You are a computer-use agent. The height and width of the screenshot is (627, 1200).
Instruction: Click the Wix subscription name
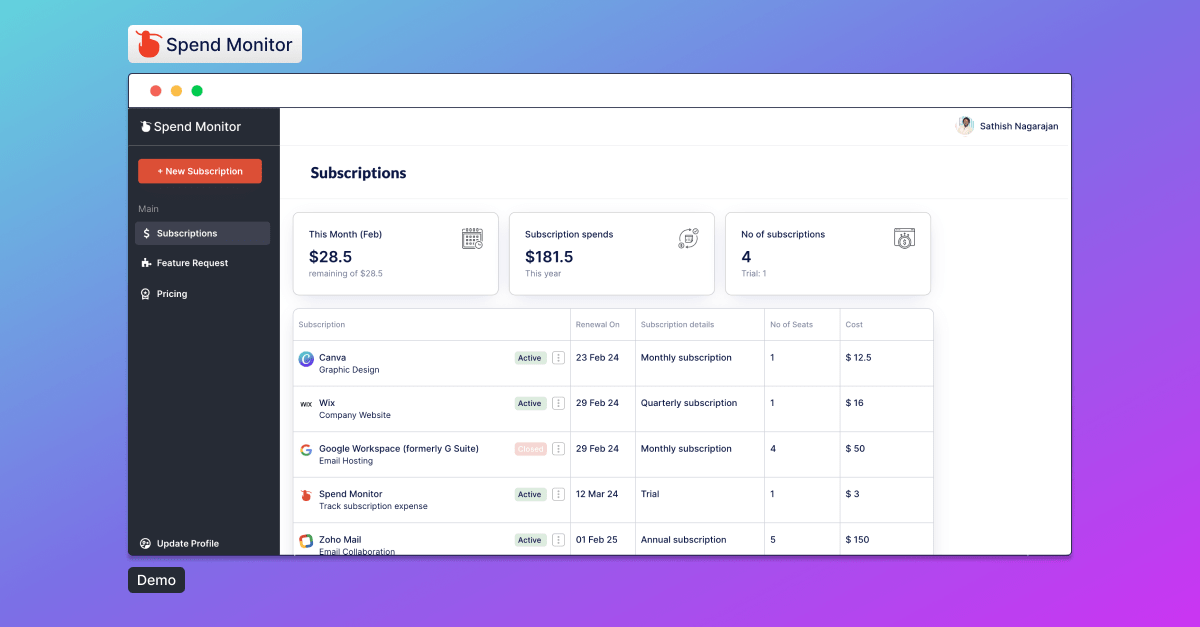[x=327, y=403]
